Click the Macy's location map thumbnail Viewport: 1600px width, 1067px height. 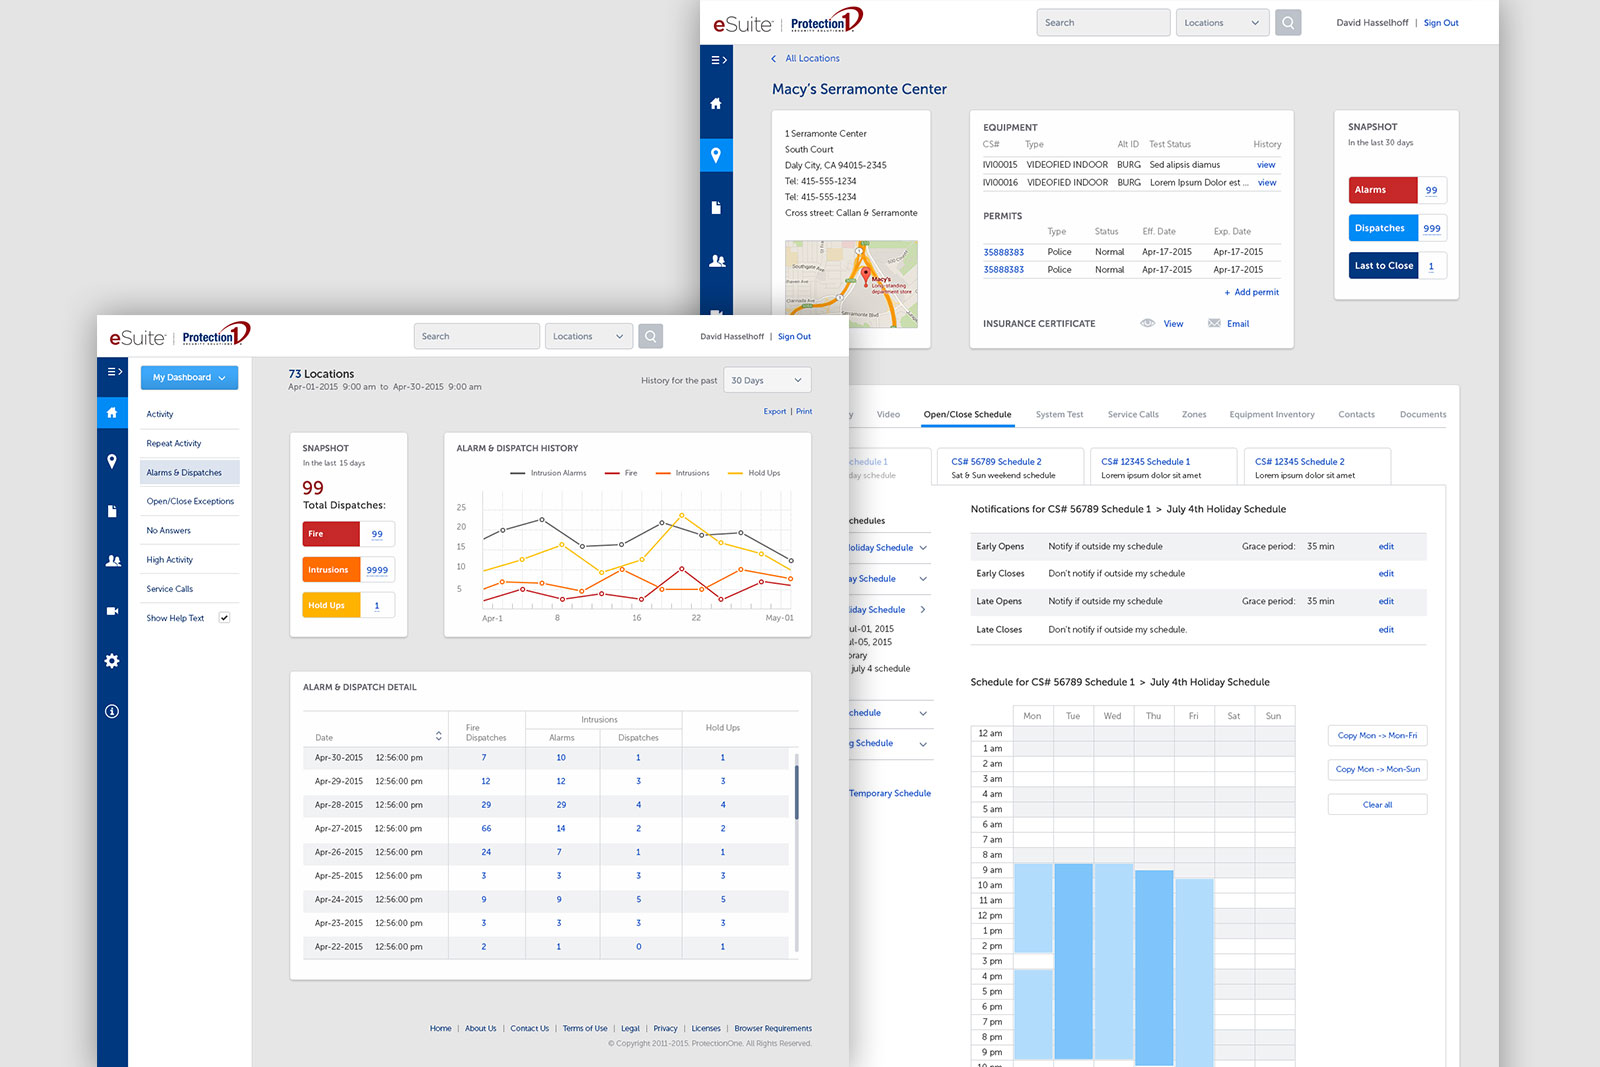tap(851, 284)
